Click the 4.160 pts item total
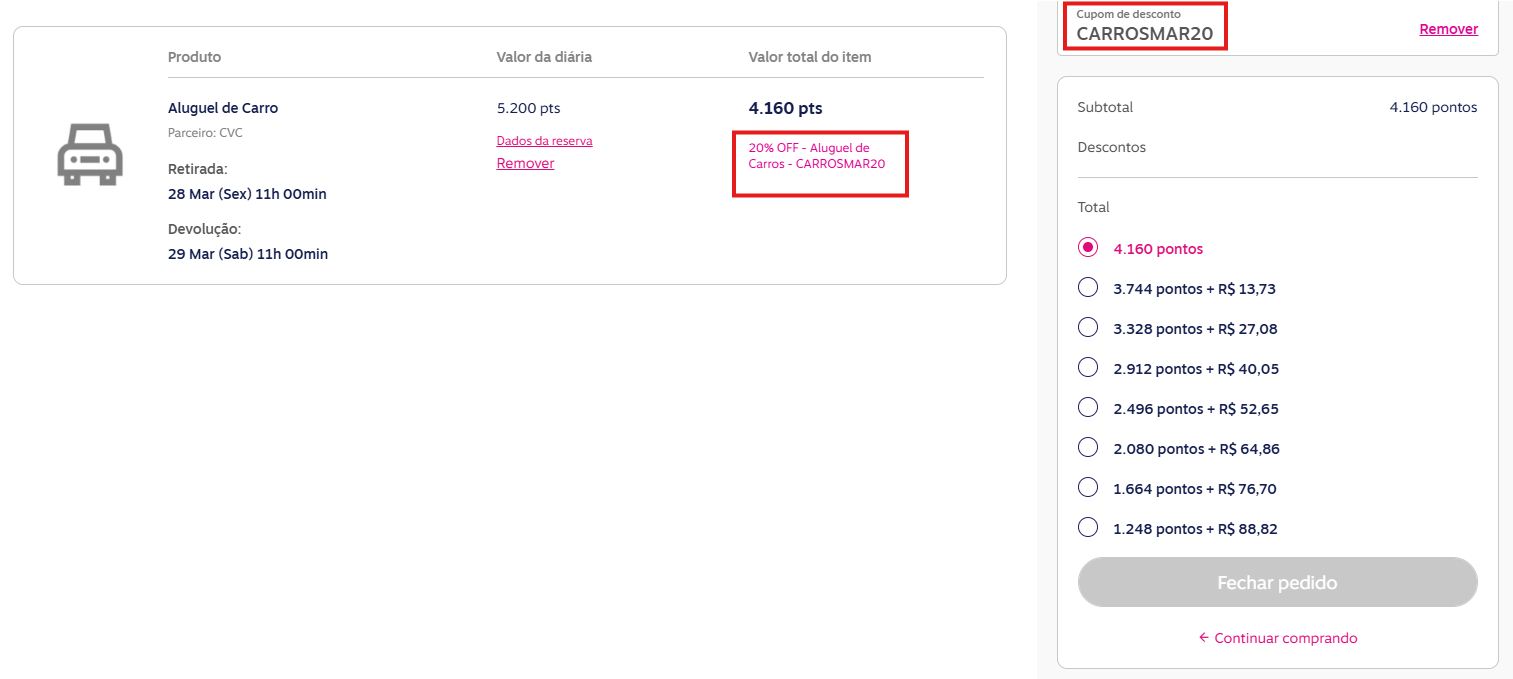 click(x=785, y=108)
